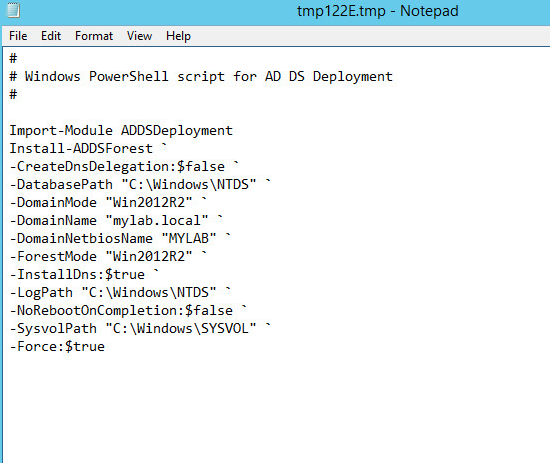This screenshot has height=463, width=550.
Task: Click on the "mylab.local" domain name text
Action: tap(156, 220)
